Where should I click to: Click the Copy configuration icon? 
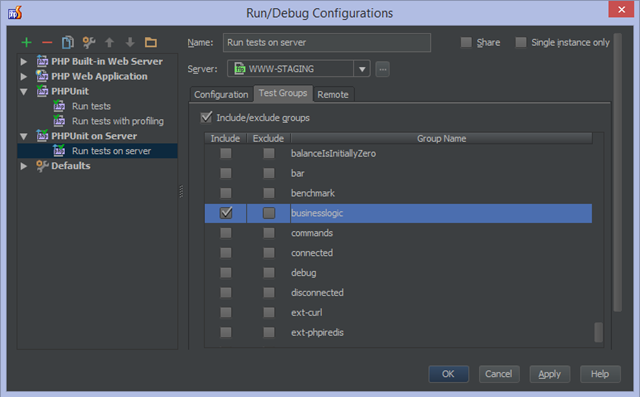(68, 42)
